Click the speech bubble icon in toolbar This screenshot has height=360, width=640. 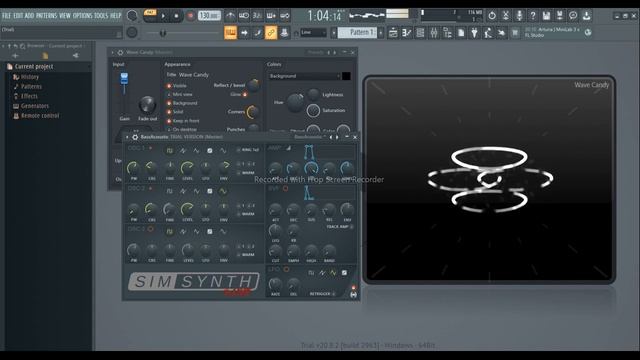click(573, 16)
